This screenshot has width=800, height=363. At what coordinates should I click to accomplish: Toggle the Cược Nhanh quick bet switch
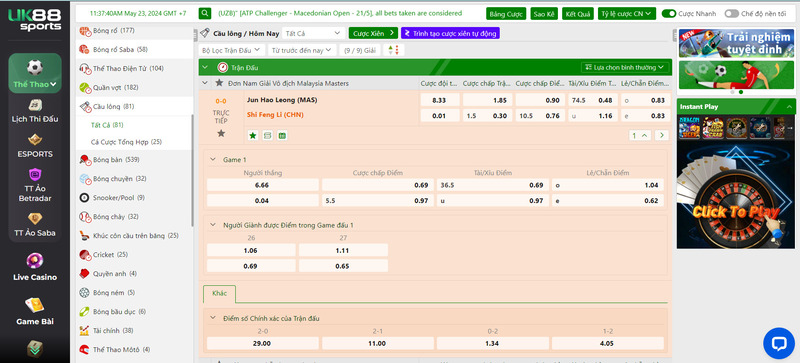pyautogui.click(x=668, y=14)
